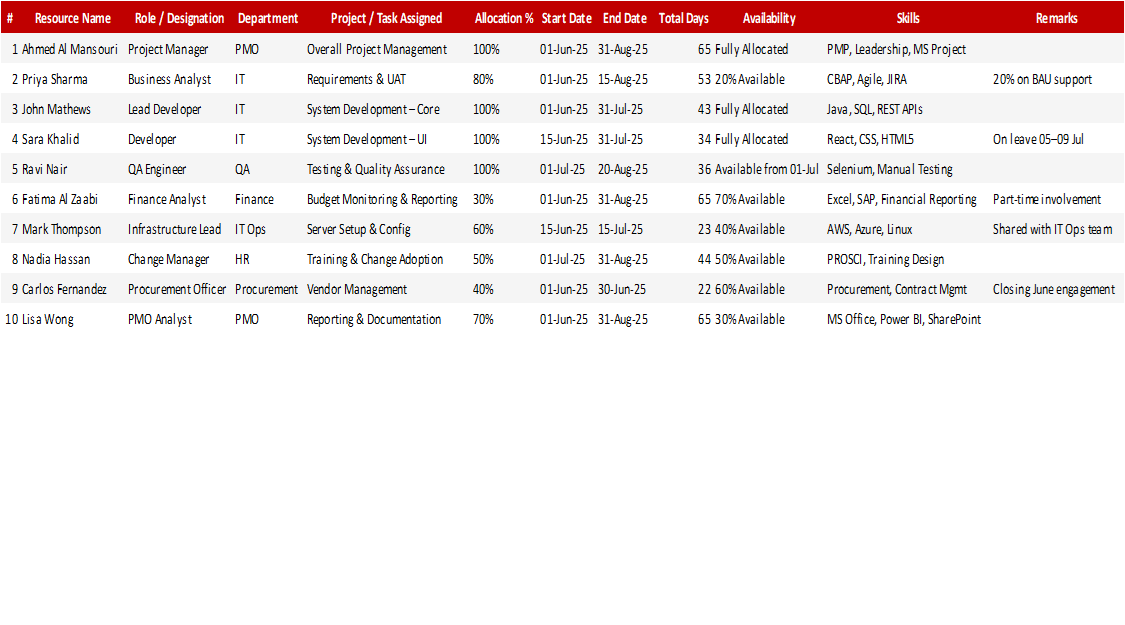Click the 'End Date' column header
1125x625 pixels.
(624, 19)
